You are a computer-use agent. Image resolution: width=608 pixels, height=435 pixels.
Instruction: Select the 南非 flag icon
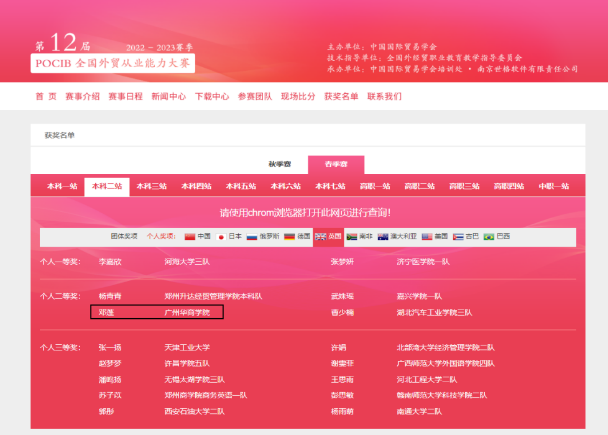[352, 236]
